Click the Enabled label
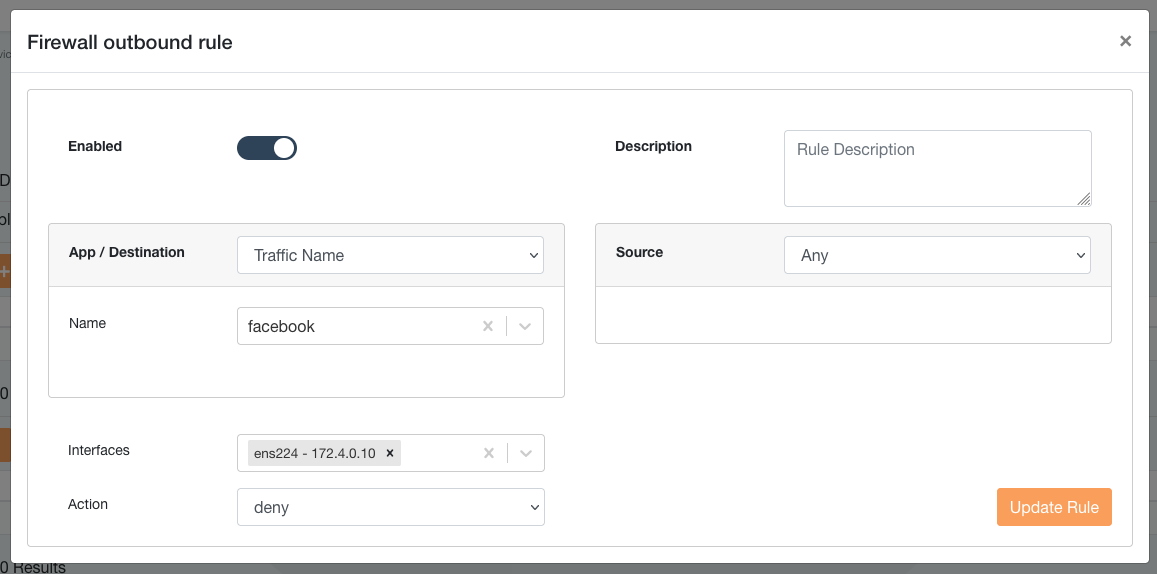1157x574 pixels. click(95, 146)
